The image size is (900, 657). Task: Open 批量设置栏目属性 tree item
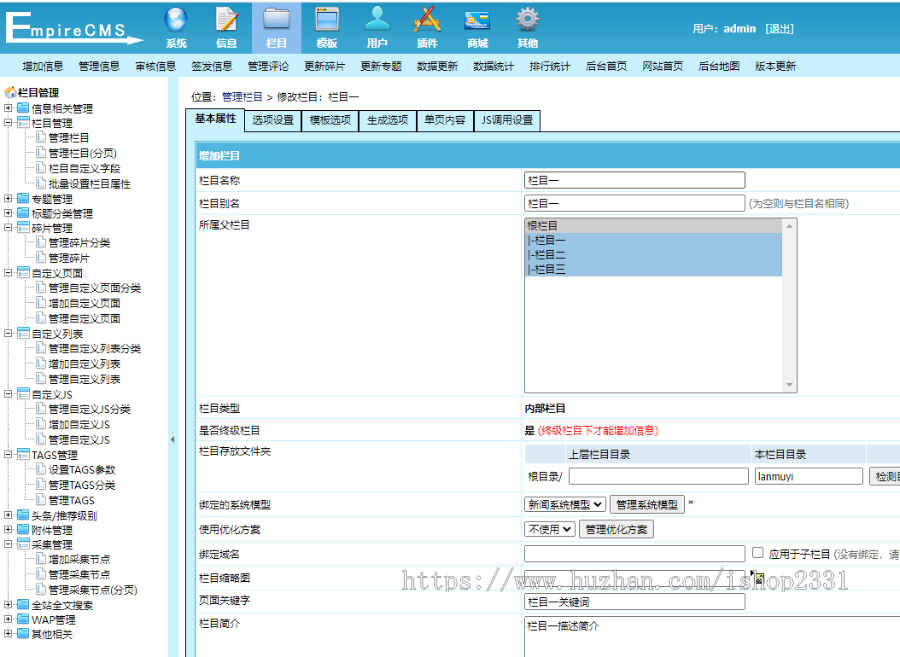click(89, 184)
